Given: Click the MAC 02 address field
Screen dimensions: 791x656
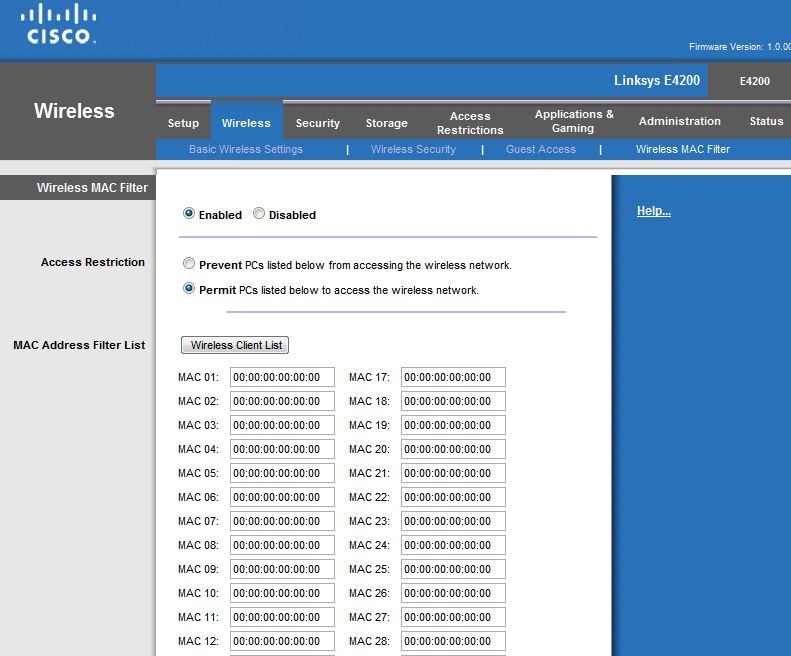Looking at the screenshot, I should pyautogui.click(x=282, y=401).
